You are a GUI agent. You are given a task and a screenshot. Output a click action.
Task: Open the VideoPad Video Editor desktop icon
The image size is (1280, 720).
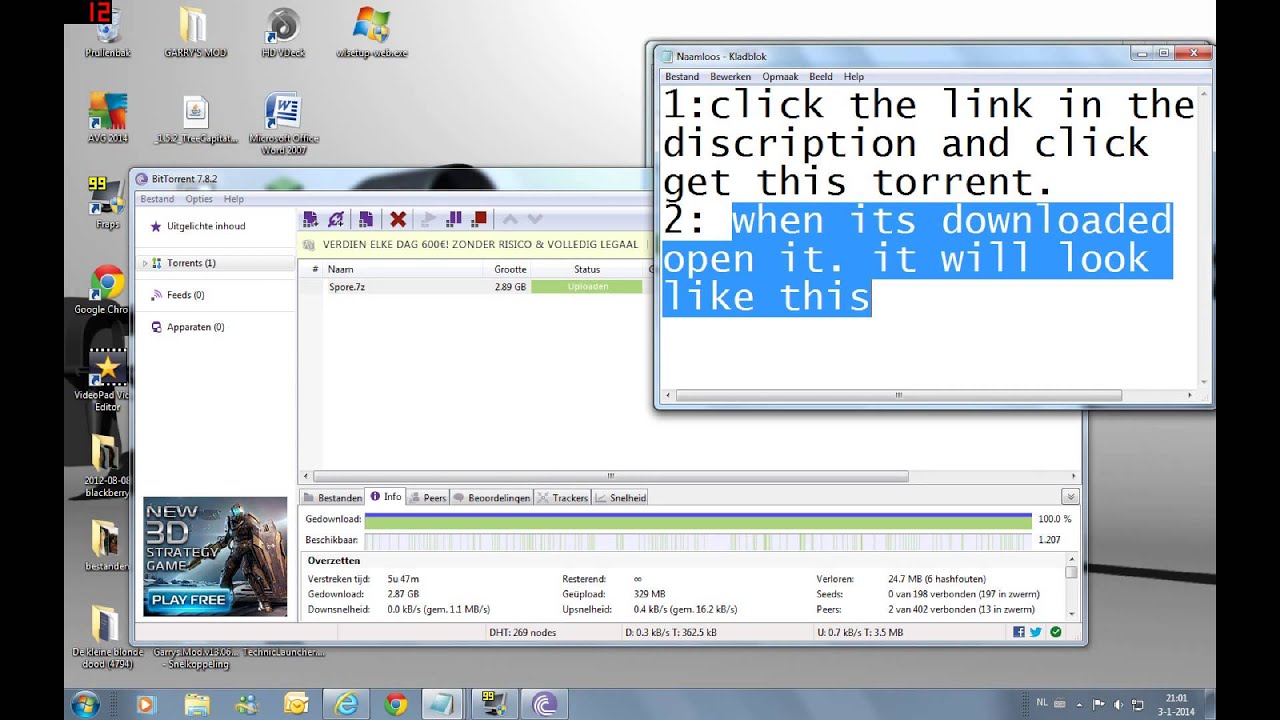tap(103, 380)
